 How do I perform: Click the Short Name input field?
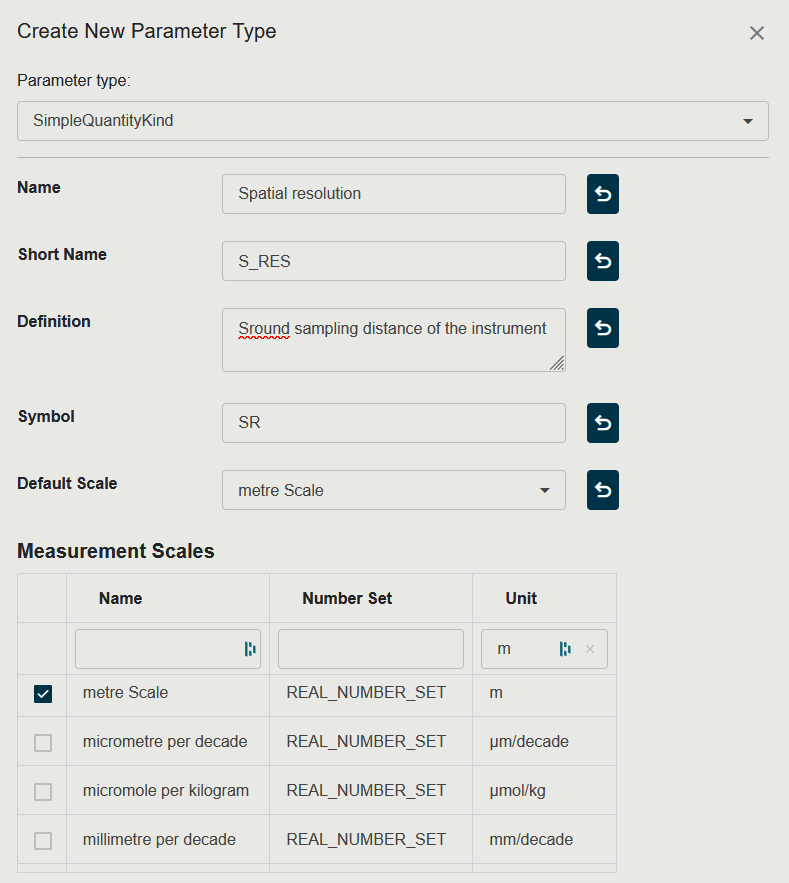tap(394, 261)
